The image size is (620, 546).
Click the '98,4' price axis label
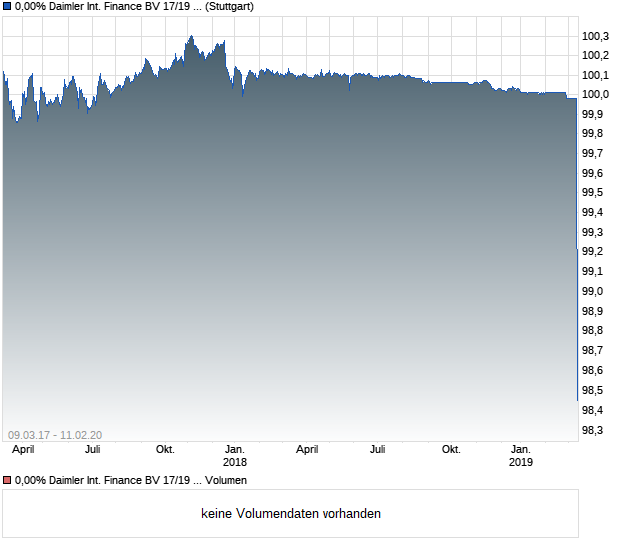592,410
